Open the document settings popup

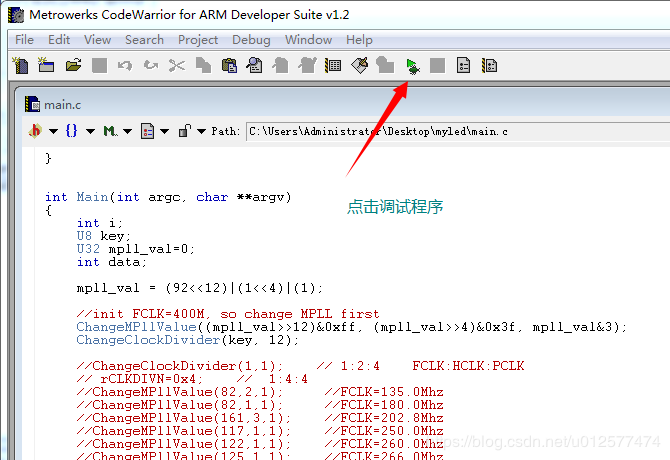click(x=154, y=131)
